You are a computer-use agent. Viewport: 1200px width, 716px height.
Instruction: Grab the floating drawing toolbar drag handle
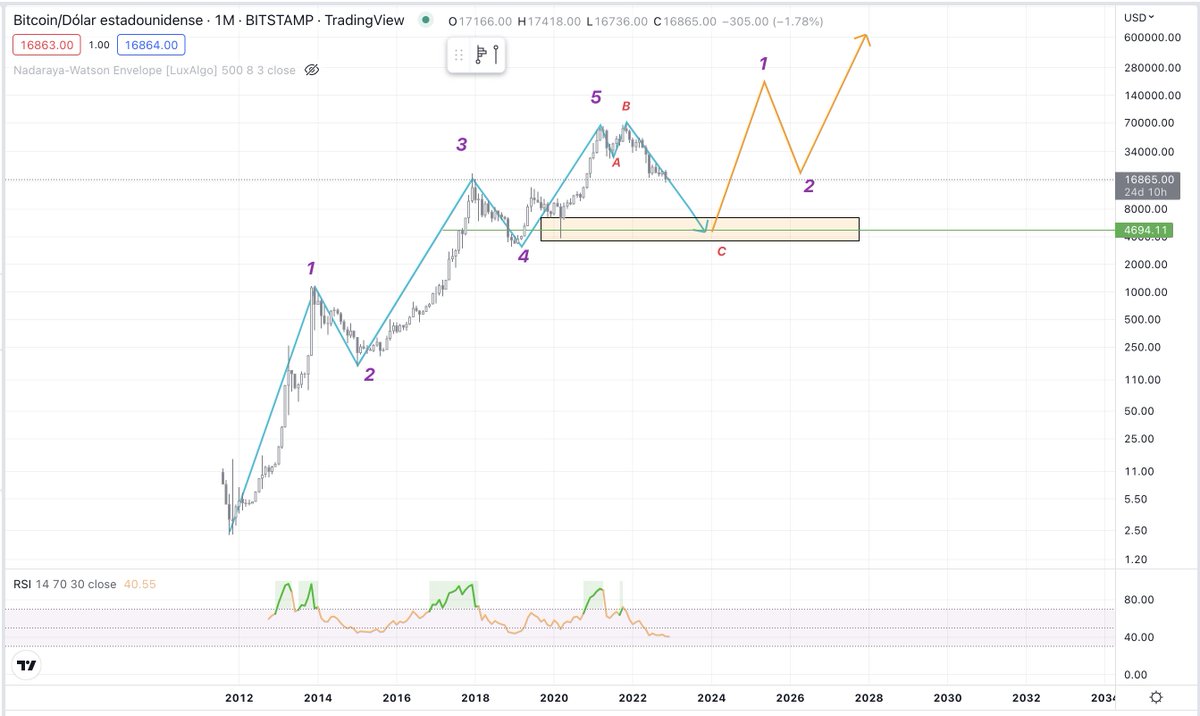tap(459, 55)
